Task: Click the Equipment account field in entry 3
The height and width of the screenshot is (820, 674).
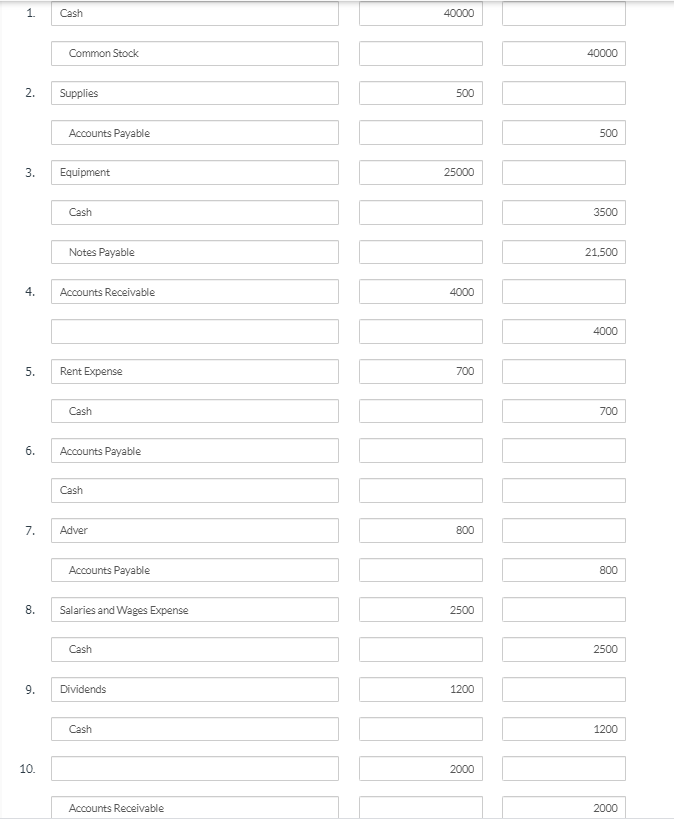Action: coord(196,172)
